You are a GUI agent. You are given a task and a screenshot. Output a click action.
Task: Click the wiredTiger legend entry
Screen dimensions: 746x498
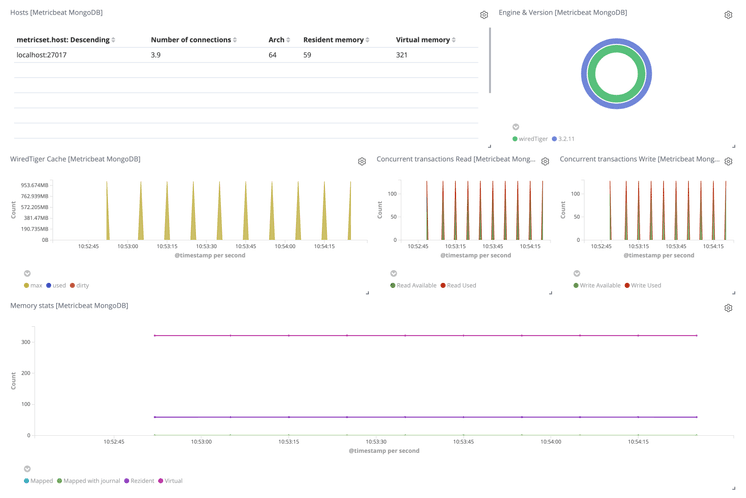(533, 139)
